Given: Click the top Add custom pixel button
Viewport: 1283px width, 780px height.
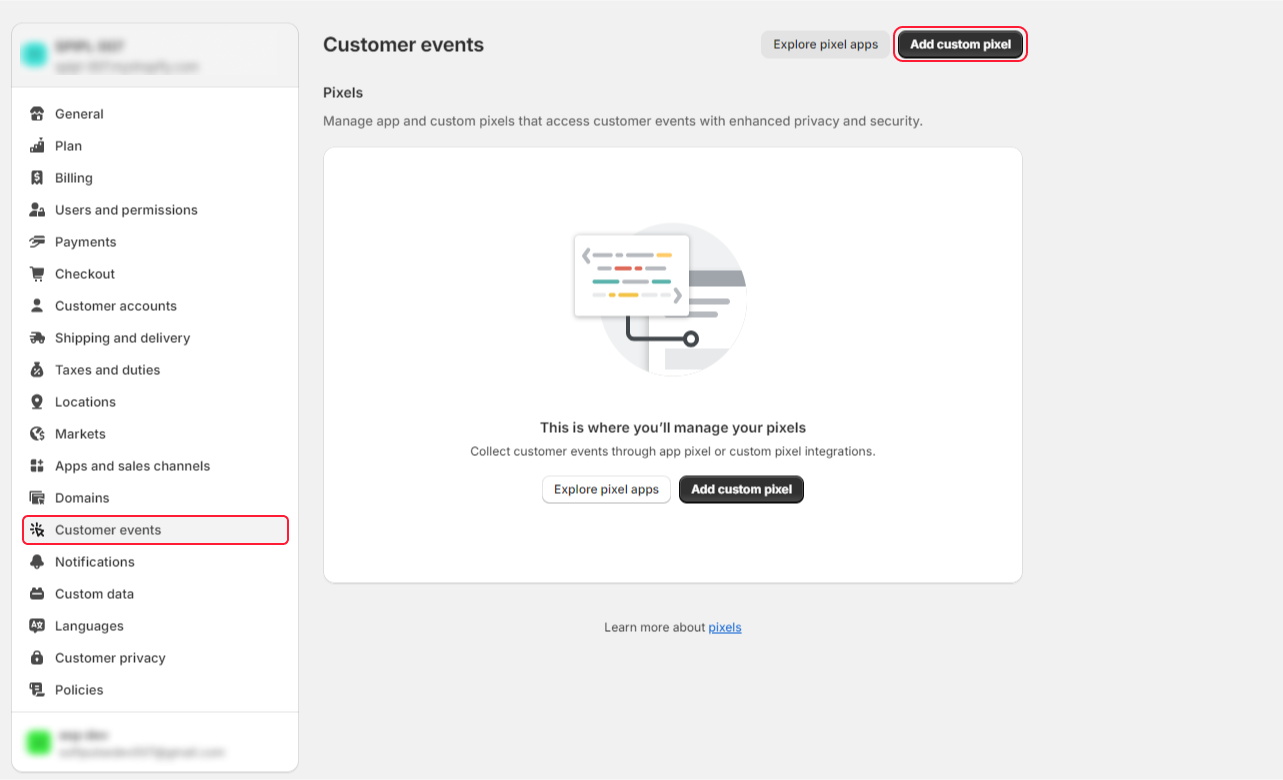Looking at the screenshot, I should (x=959, y=44).
